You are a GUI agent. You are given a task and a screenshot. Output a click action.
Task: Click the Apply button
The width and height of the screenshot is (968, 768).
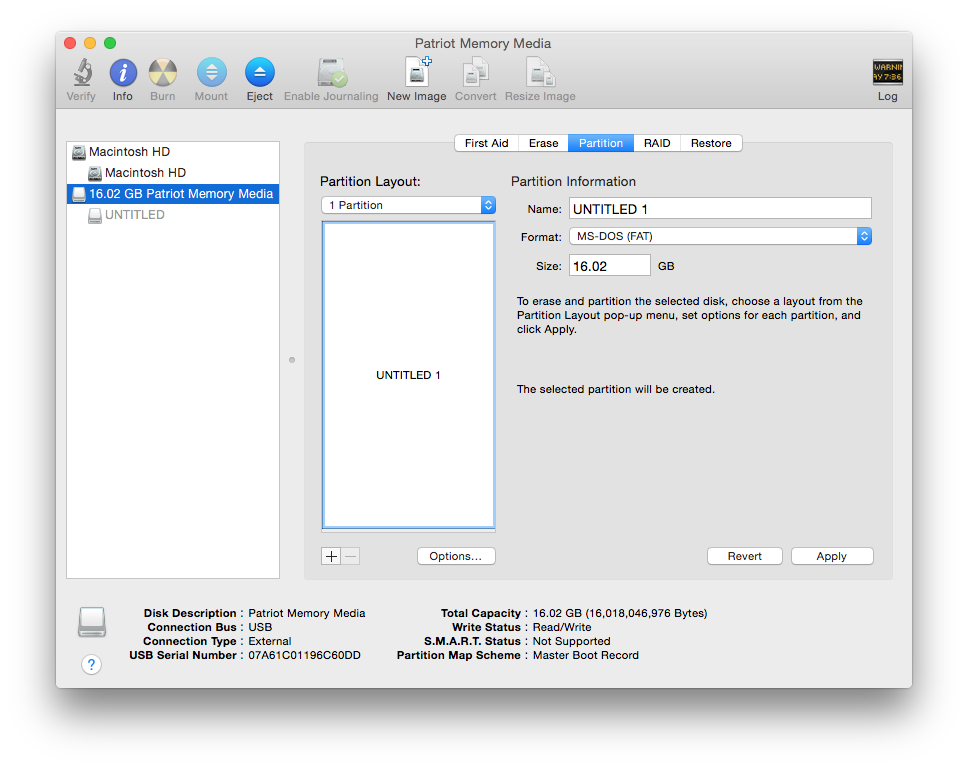click(832, 556)
